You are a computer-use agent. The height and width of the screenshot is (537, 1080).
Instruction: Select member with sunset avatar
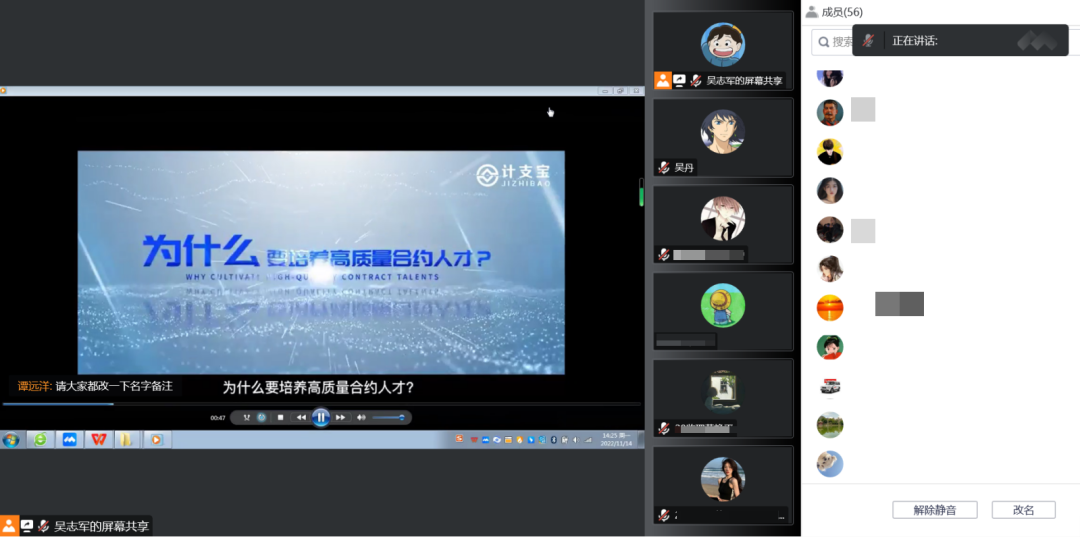click(830, 308)
